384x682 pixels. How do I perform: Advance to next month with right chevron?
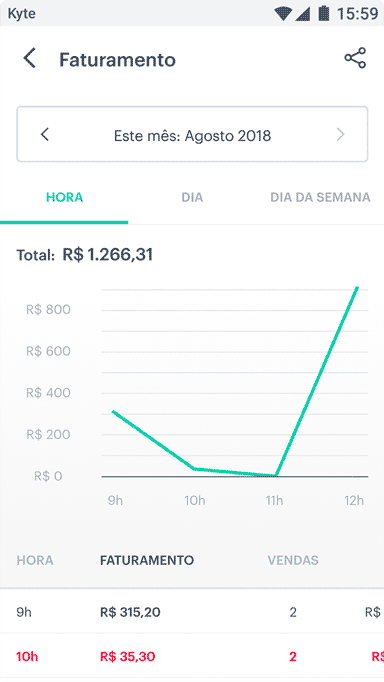pyautogui.click(x=341, y=134)
